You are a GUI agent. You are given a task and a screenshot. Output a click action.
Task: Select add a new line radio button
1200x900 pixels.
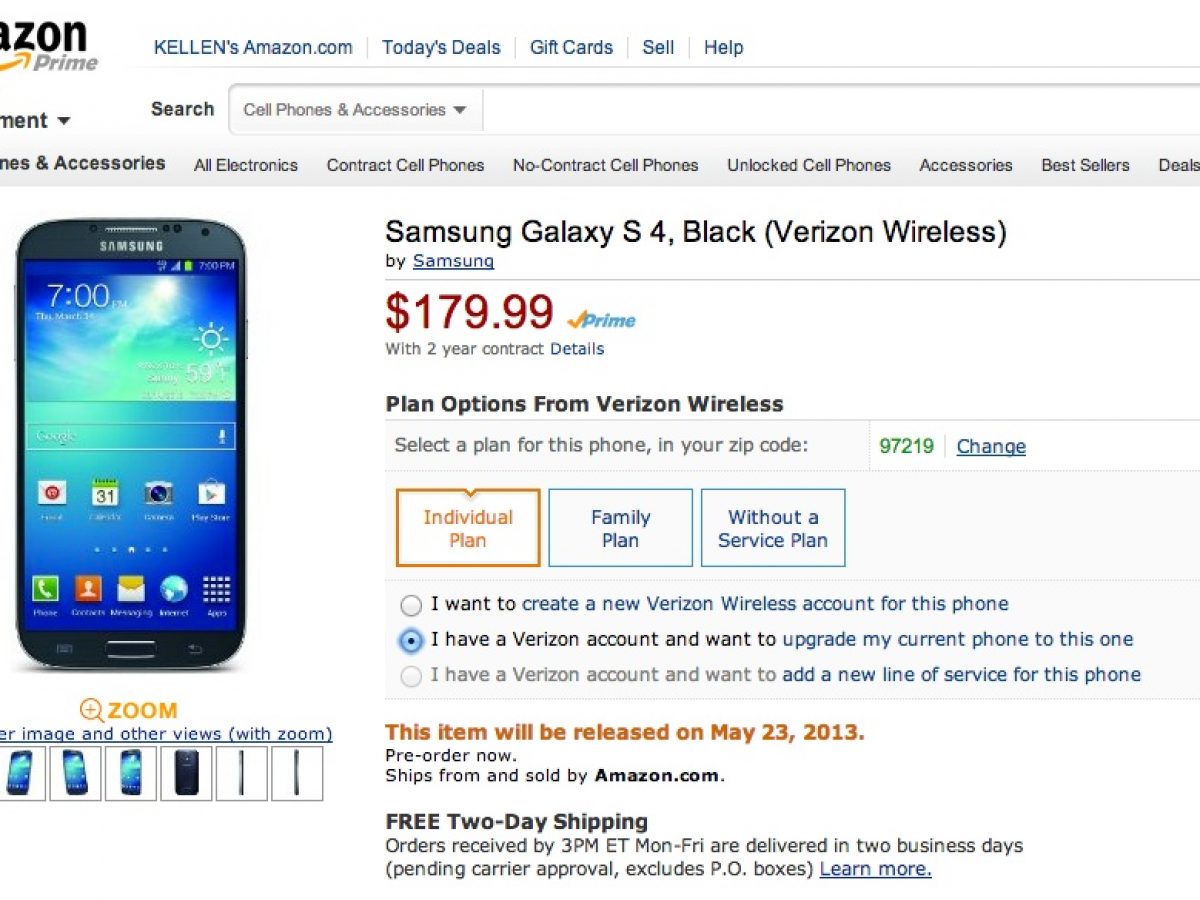411,677
